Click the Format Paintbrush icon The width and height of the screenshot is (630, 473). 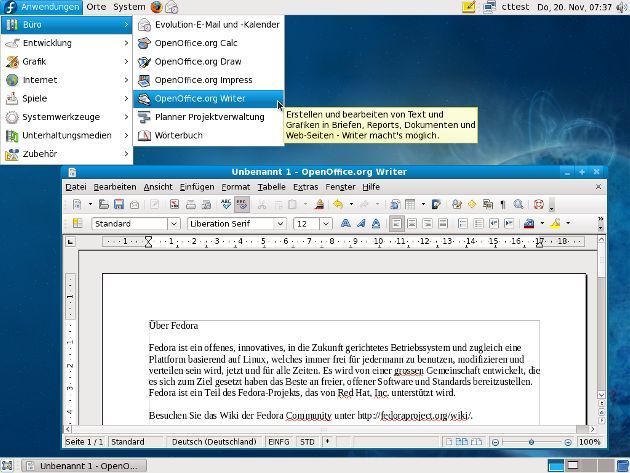[319, 205]
